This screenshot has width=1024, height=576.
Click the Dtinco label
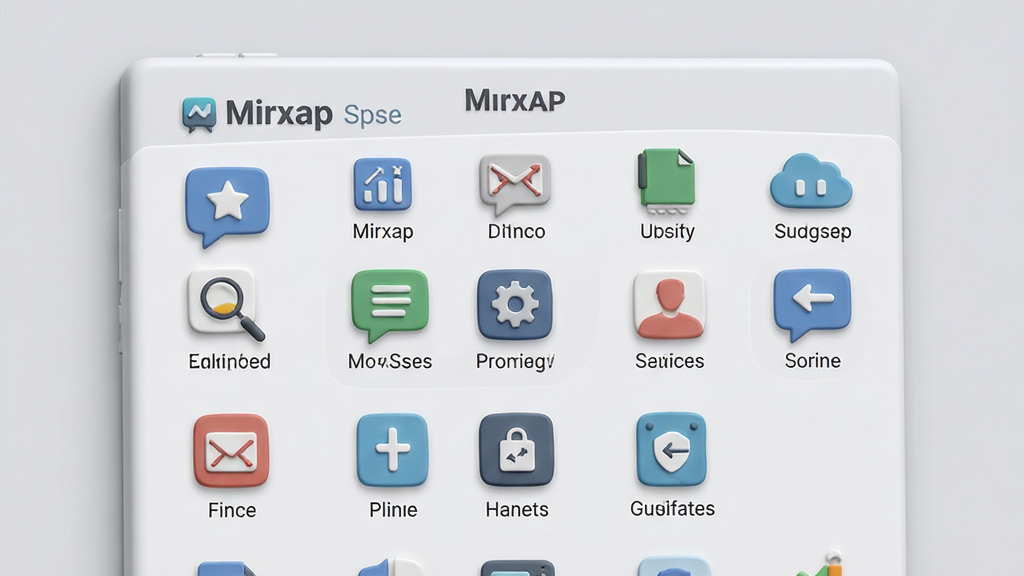coord(516,231)
